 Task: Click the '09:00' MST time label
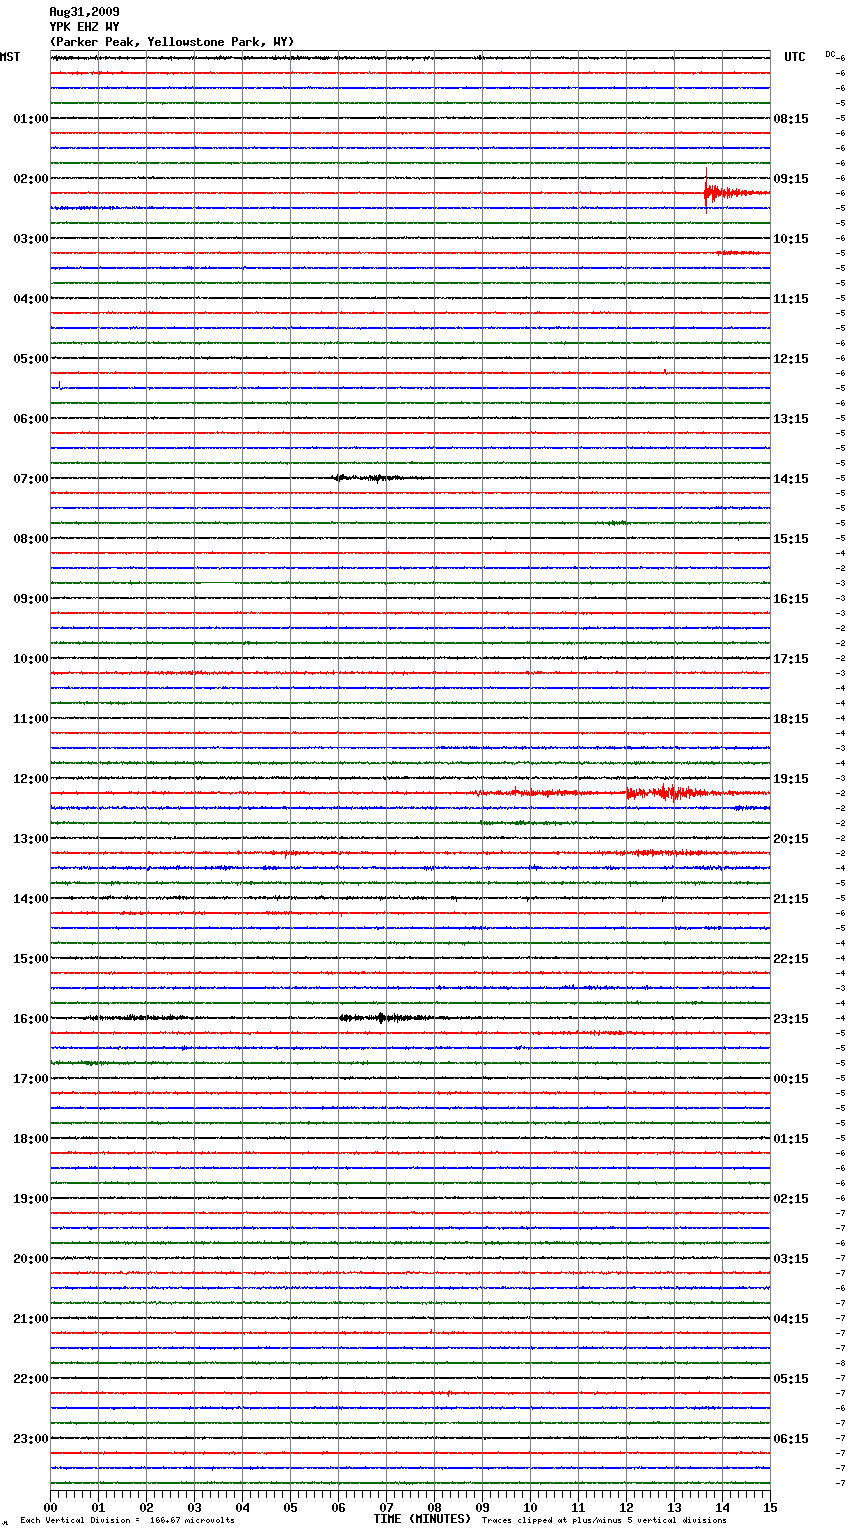[31, 599]
